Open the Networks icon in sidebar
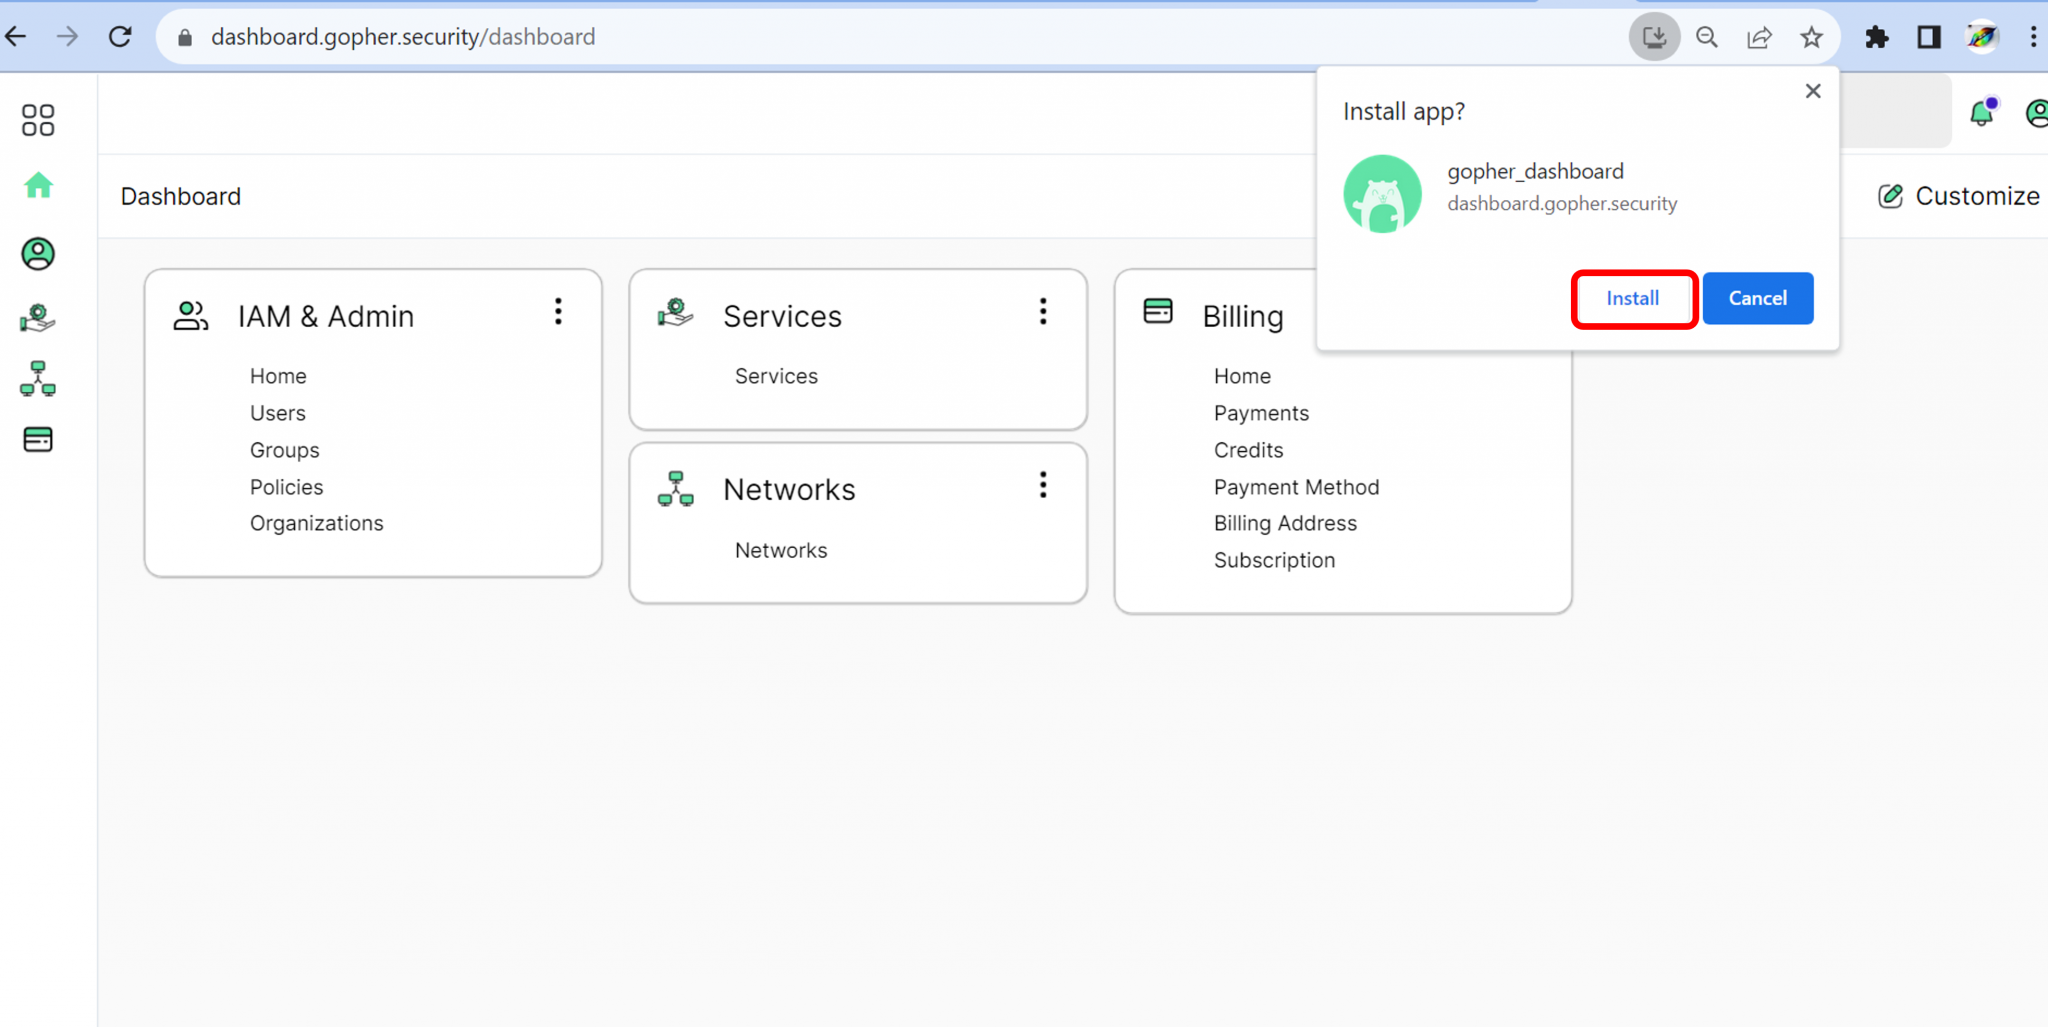2048x1027 pixels. [38, 379]
